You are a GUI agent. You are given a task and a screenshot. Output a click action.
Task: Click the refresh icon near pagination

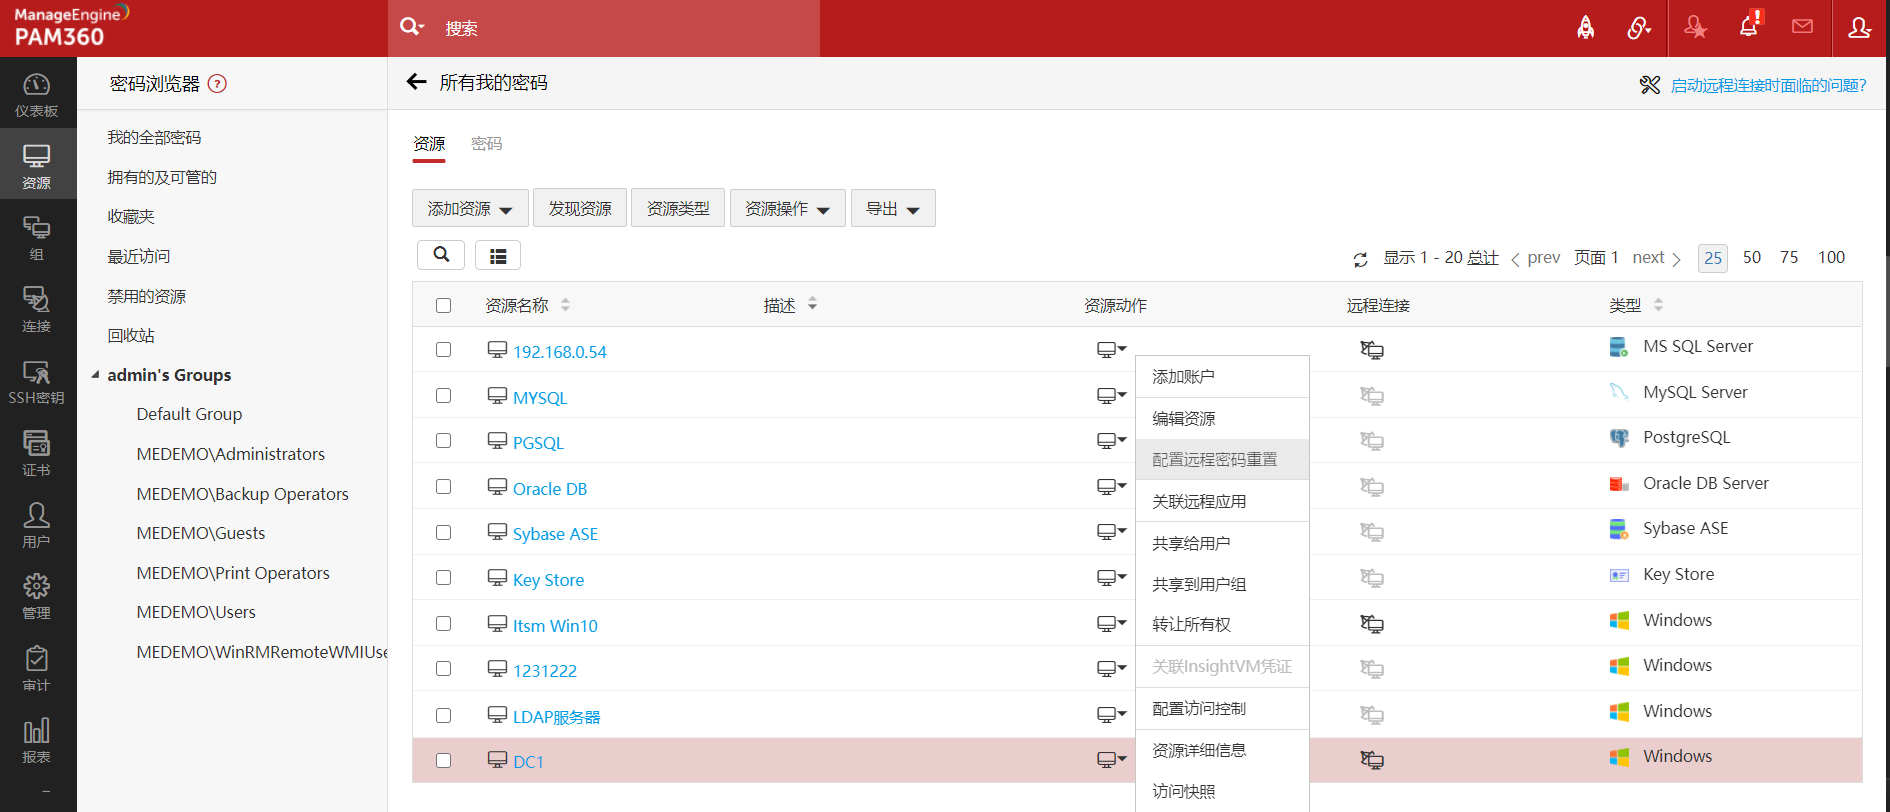click(1360, 259)
